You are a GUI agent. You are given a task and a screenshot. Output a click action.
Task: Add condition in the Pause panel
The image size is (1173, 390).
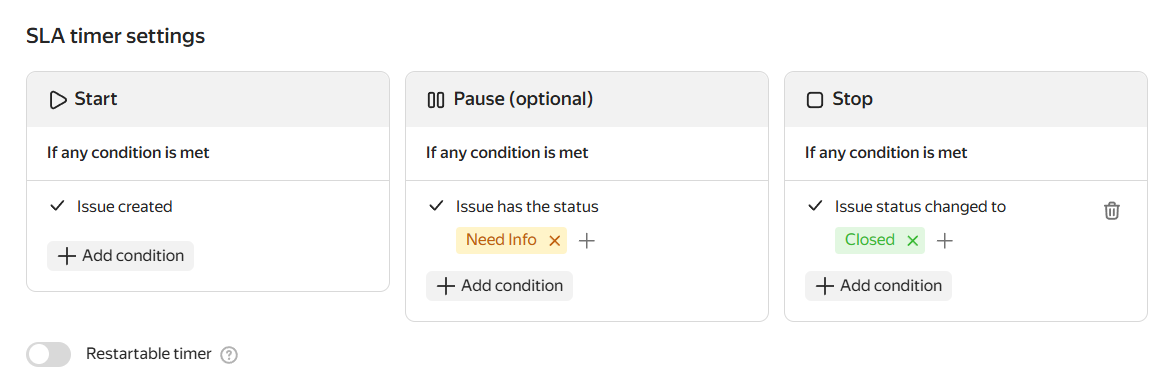click(500, 286)
